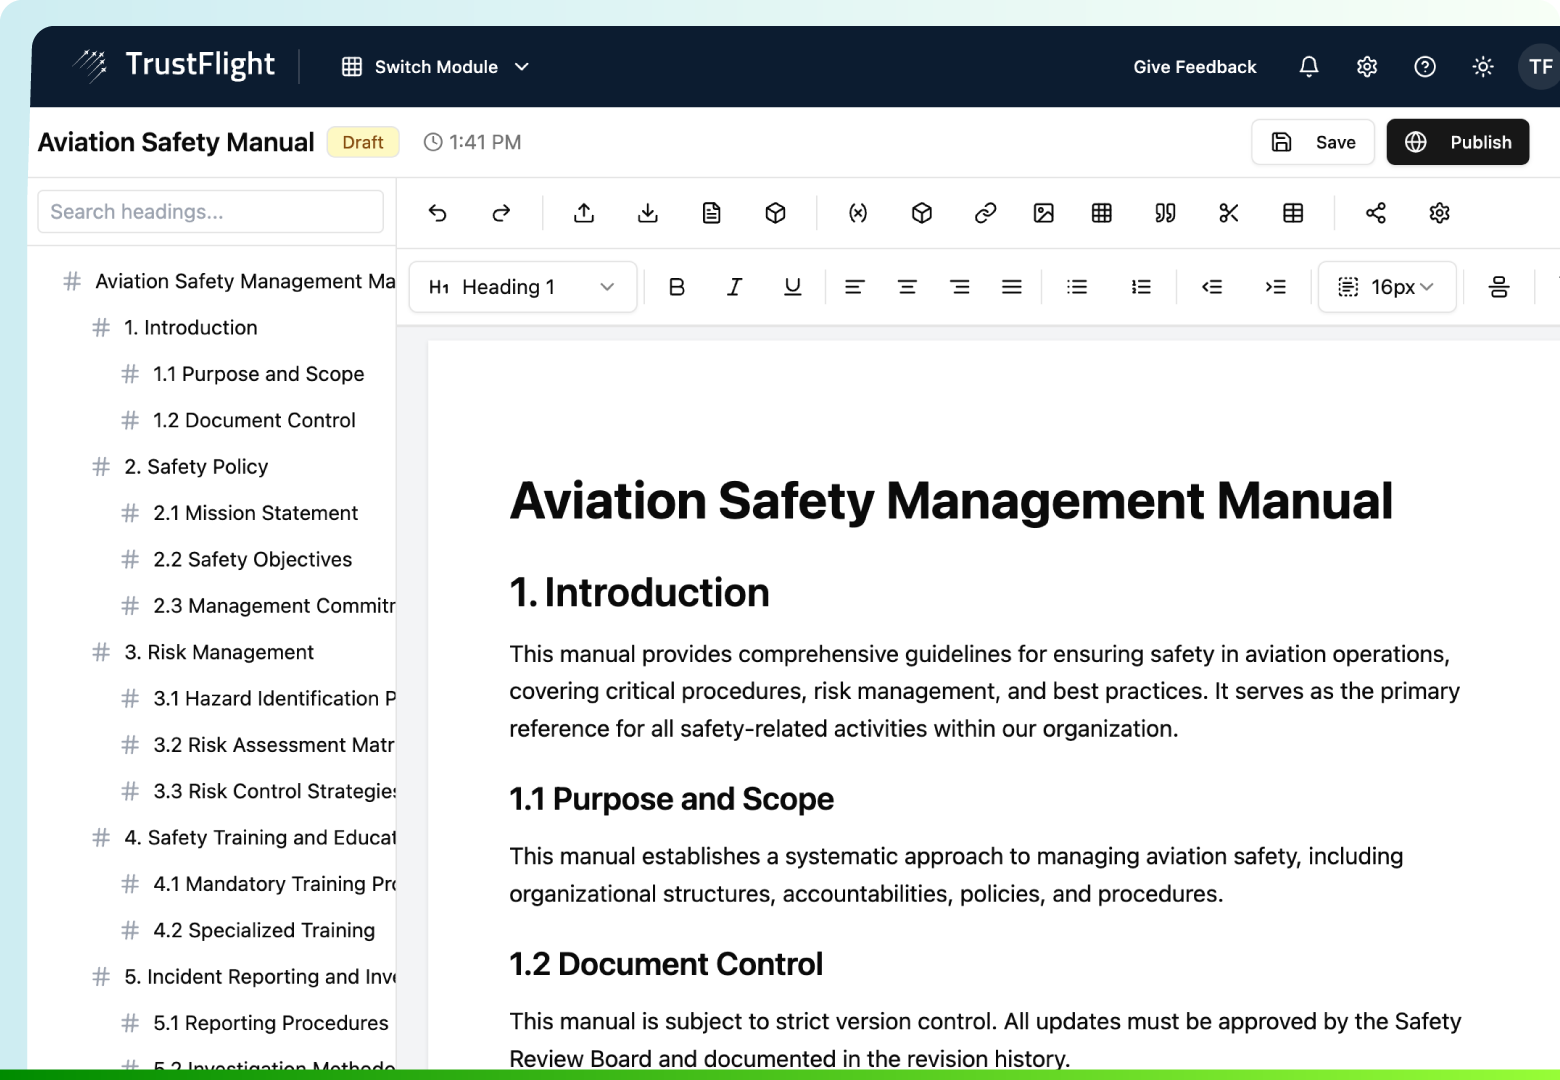Click the undo arrow icon
Viewport: 1560px width, 1080px height.
click(x=437, y=213)
